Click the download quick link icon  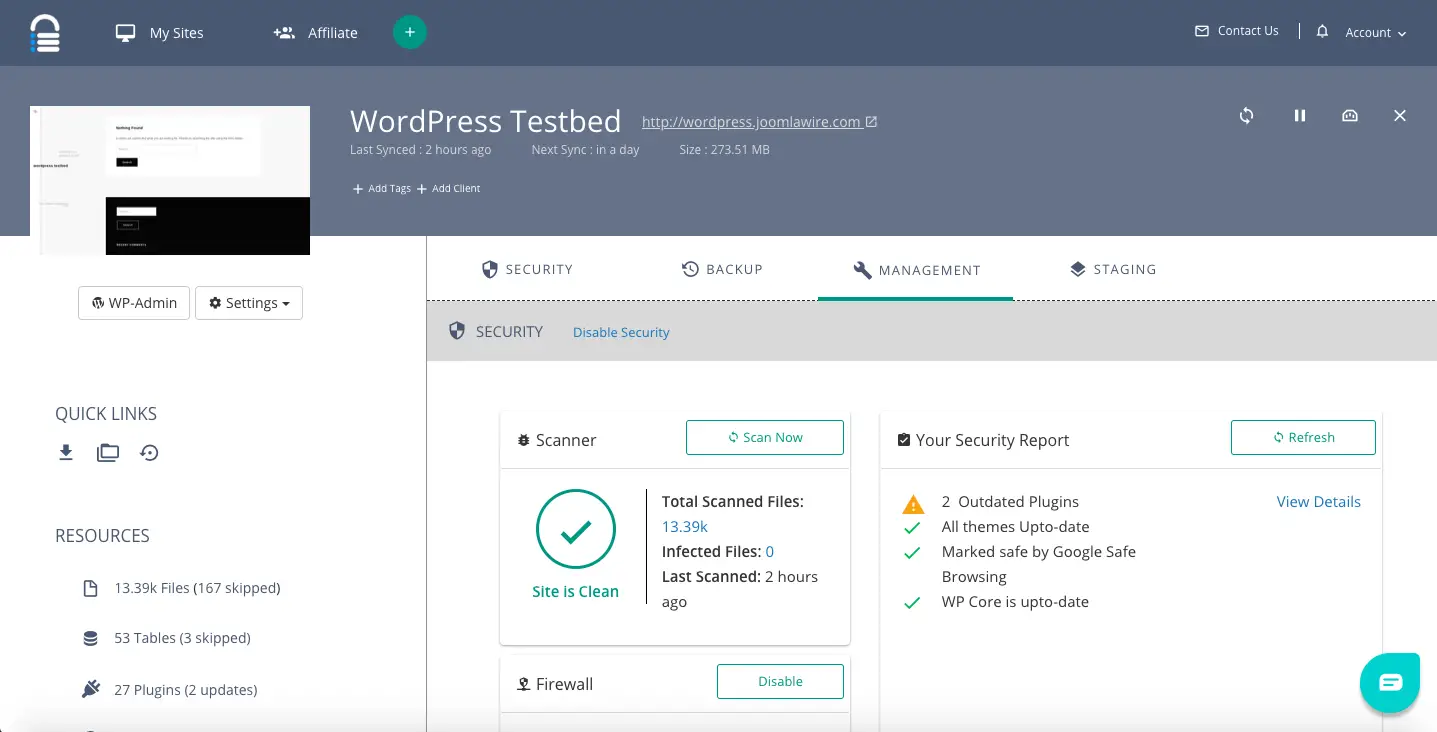[x=66, y=453]
